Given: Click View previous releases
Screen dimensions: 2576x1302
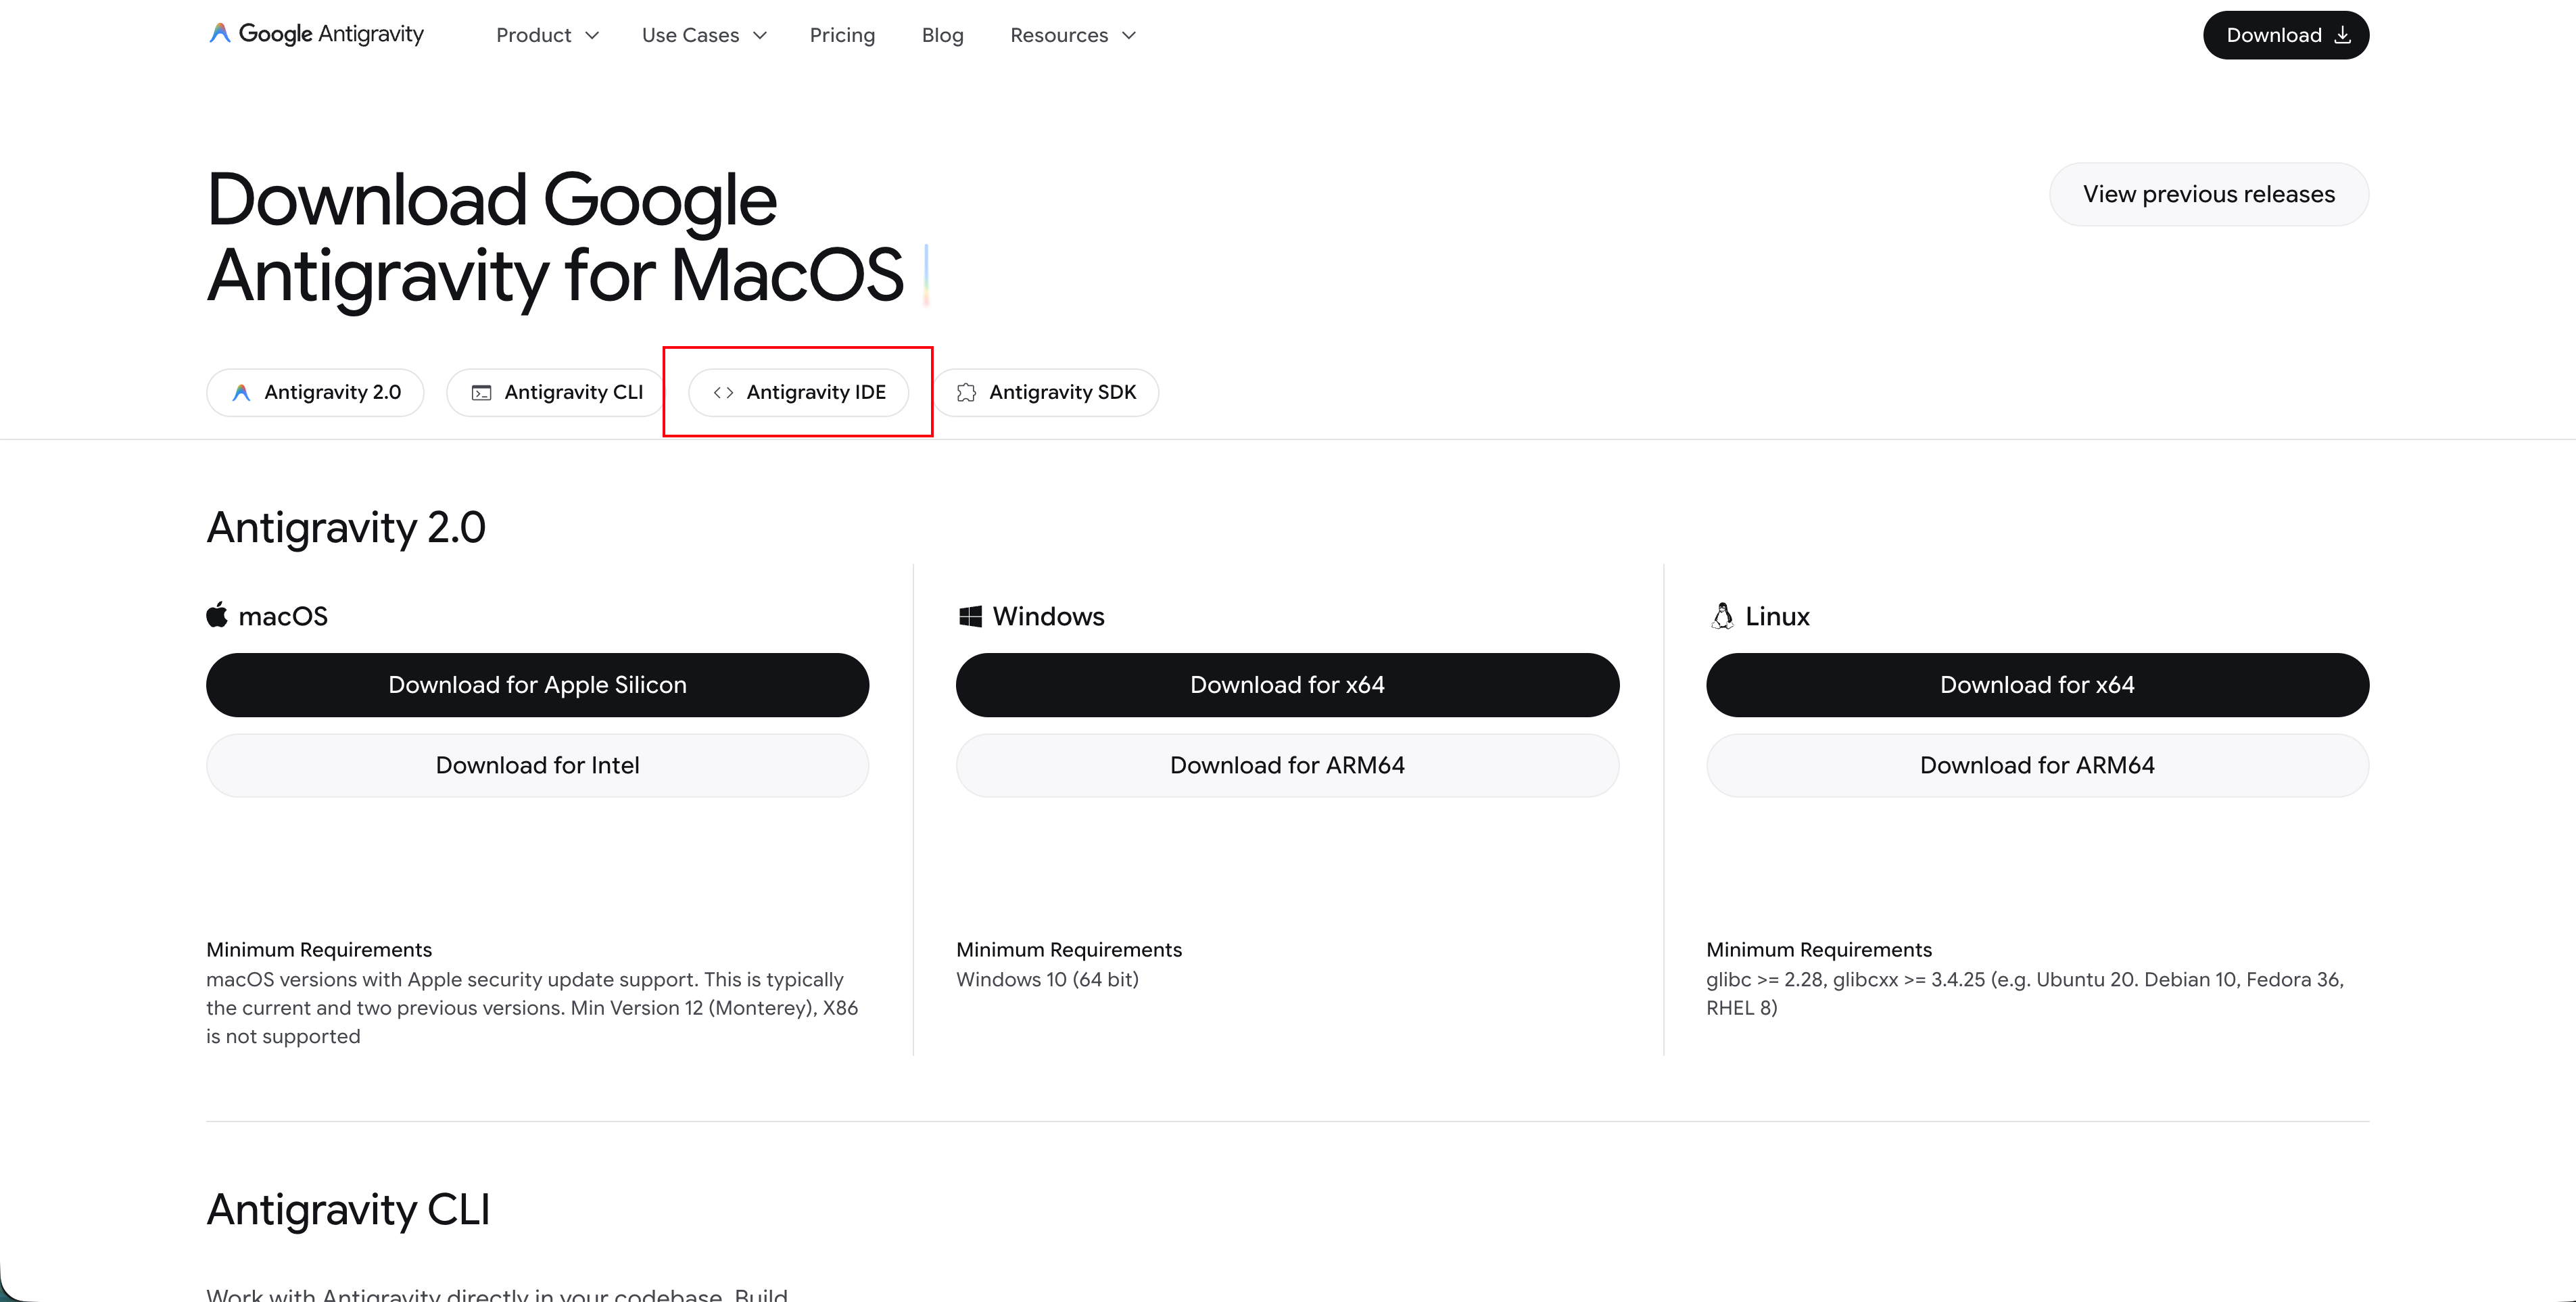Looking at the screenshot, I should (x=2209, y=194).
